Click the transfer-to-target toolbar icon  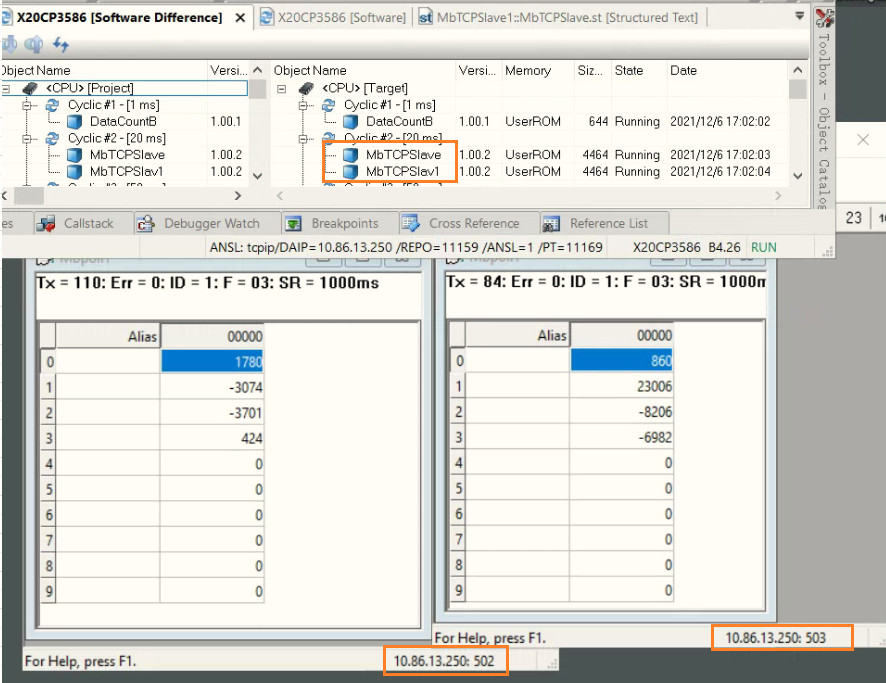point(8,44)
